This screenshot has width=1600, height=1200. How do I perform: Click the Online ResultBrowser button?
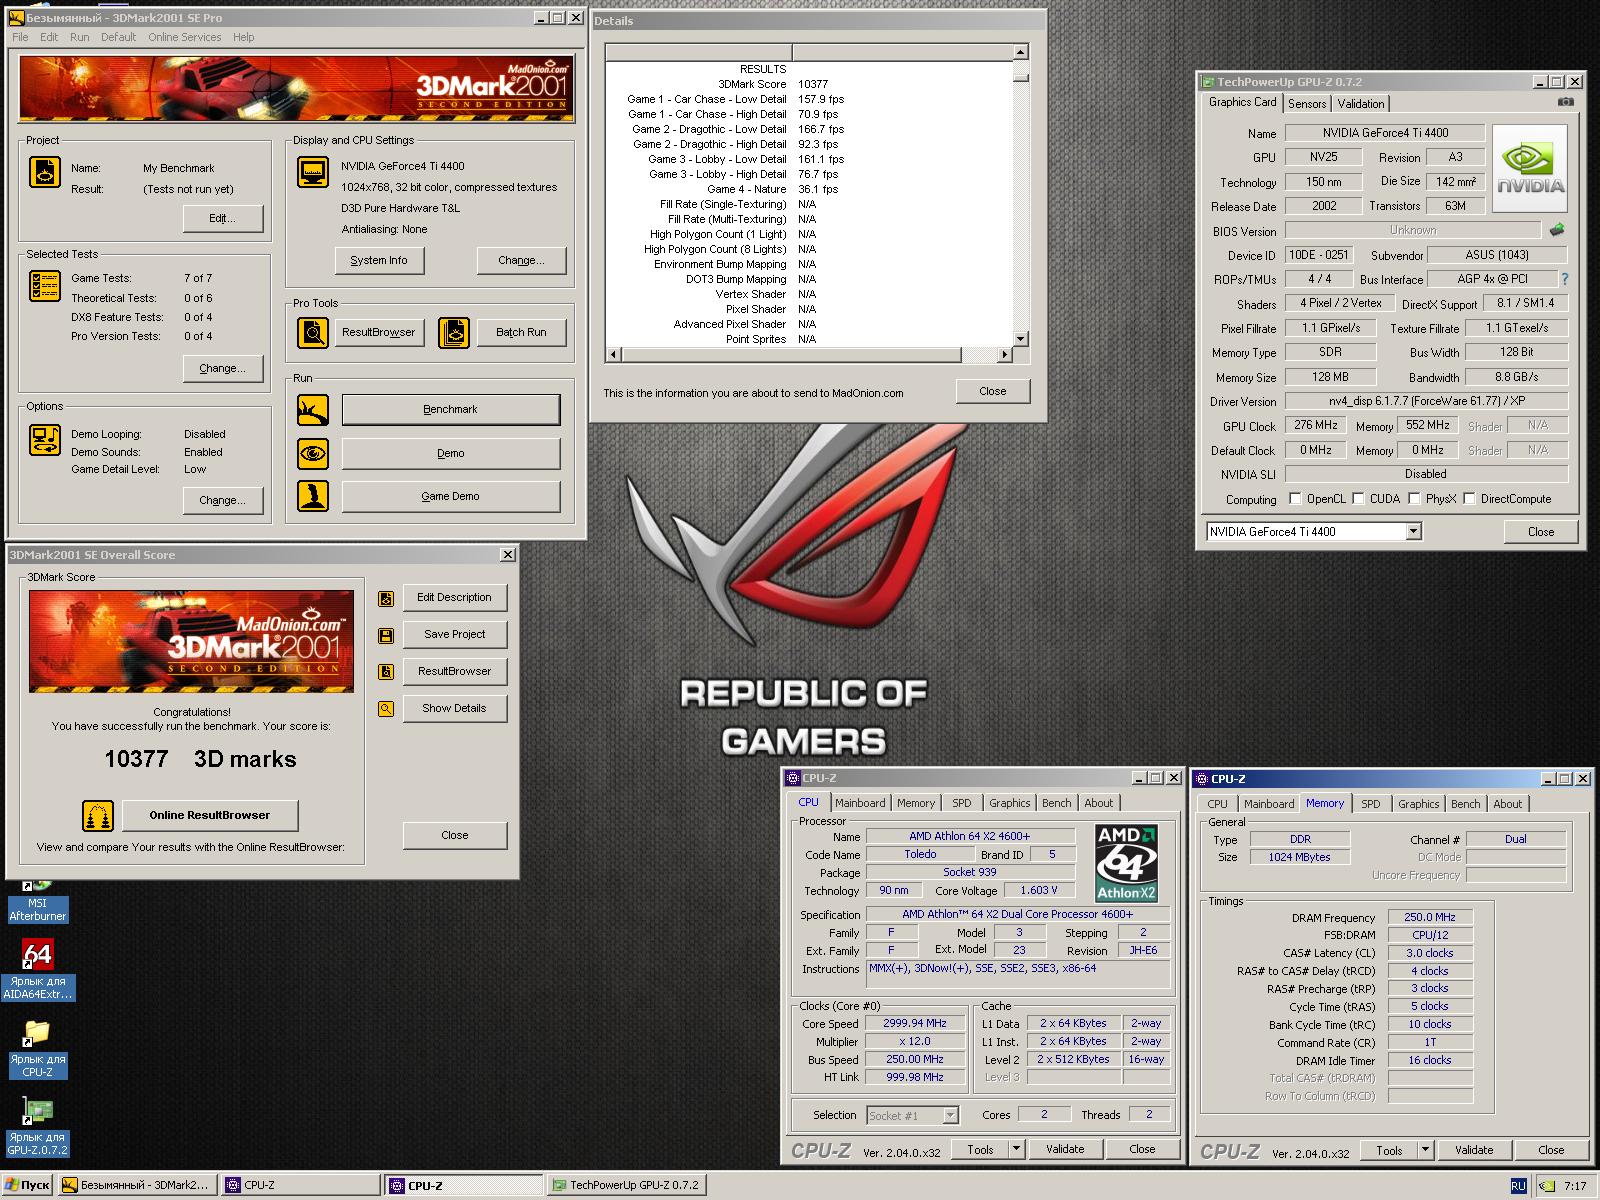(210, 815)
